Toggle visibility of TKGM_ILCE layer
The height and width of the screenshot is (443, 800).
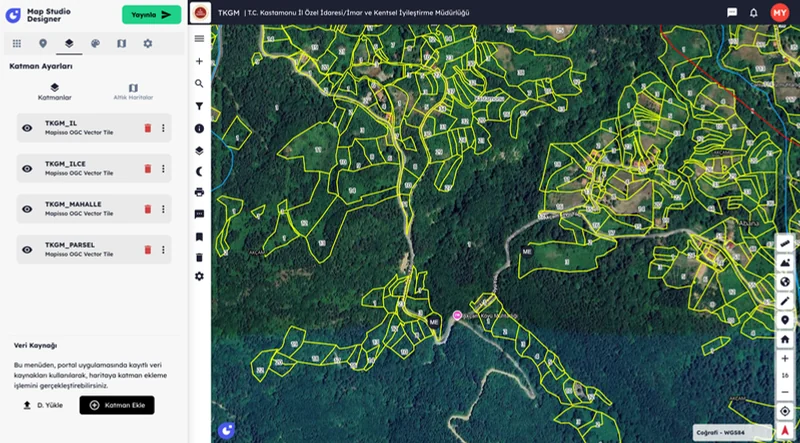27,168
